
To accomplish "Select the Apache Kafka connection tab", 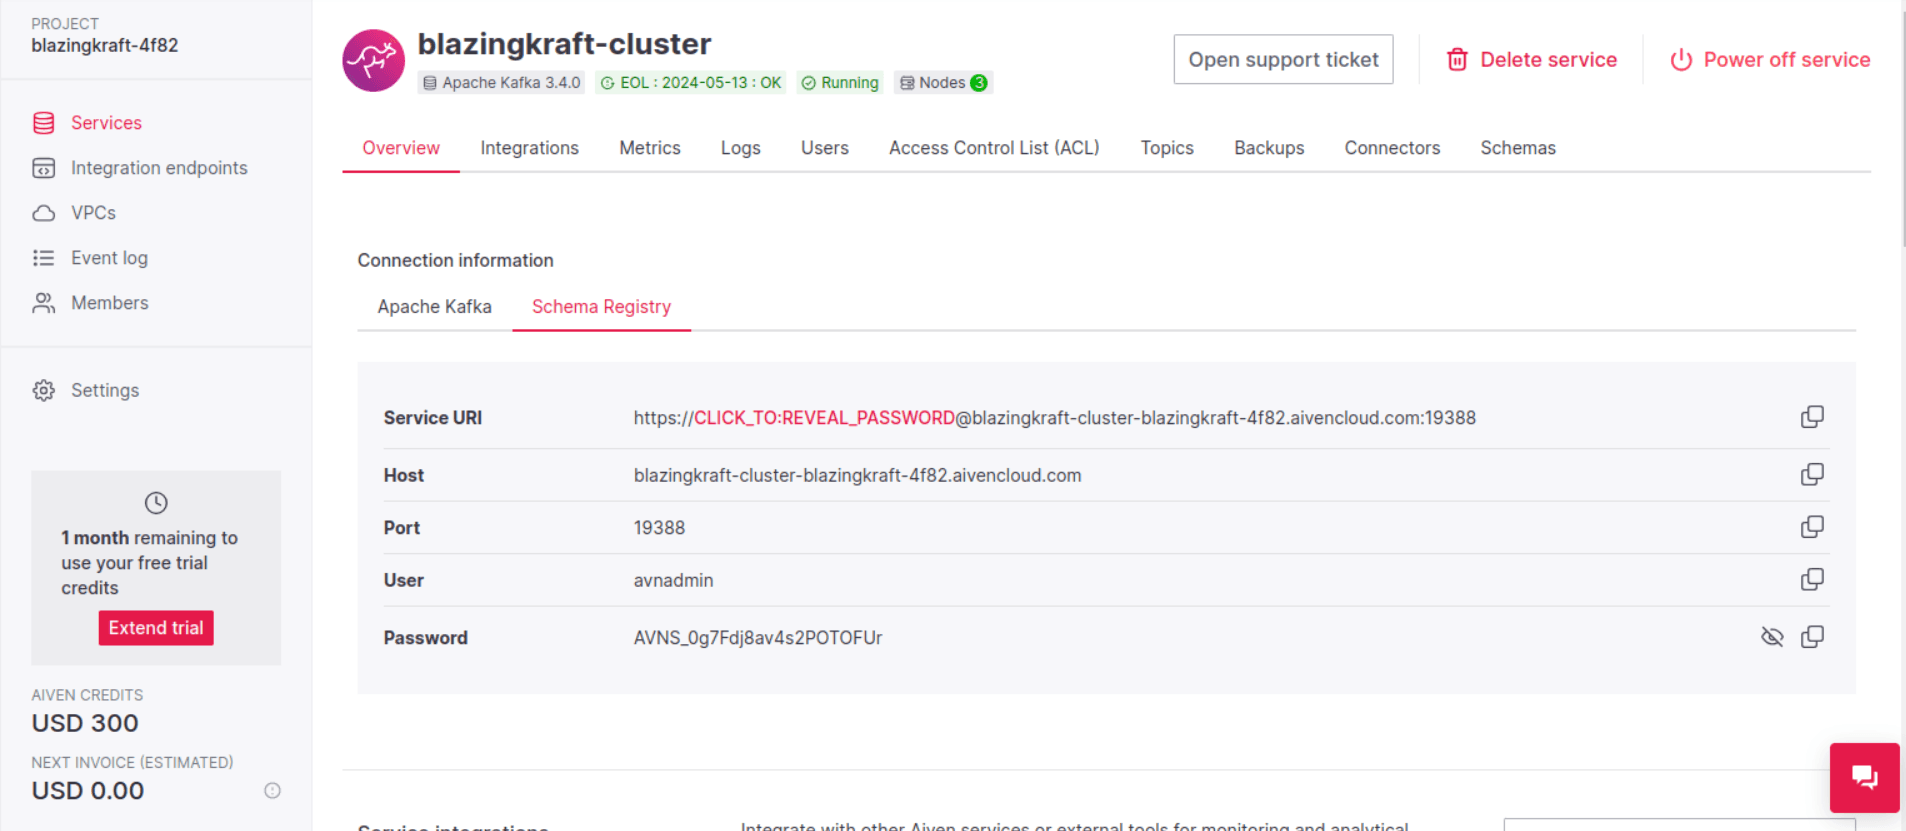I will [434, 307].
